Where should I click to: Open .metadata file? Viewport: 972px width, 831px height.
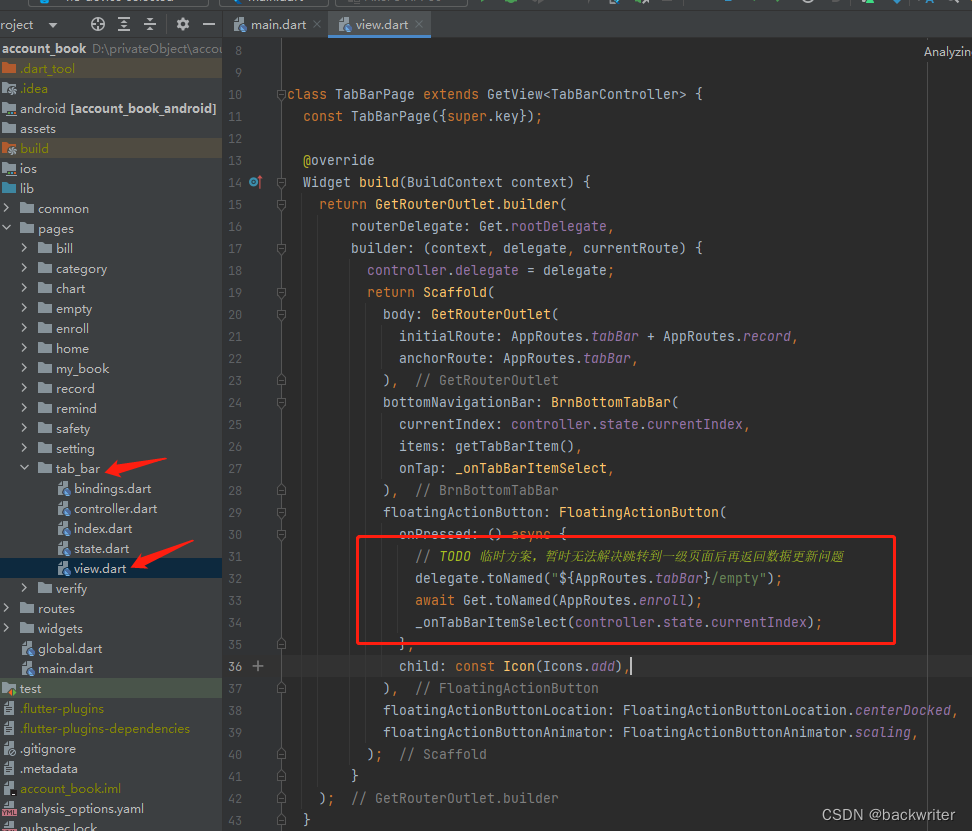[111, 768]
